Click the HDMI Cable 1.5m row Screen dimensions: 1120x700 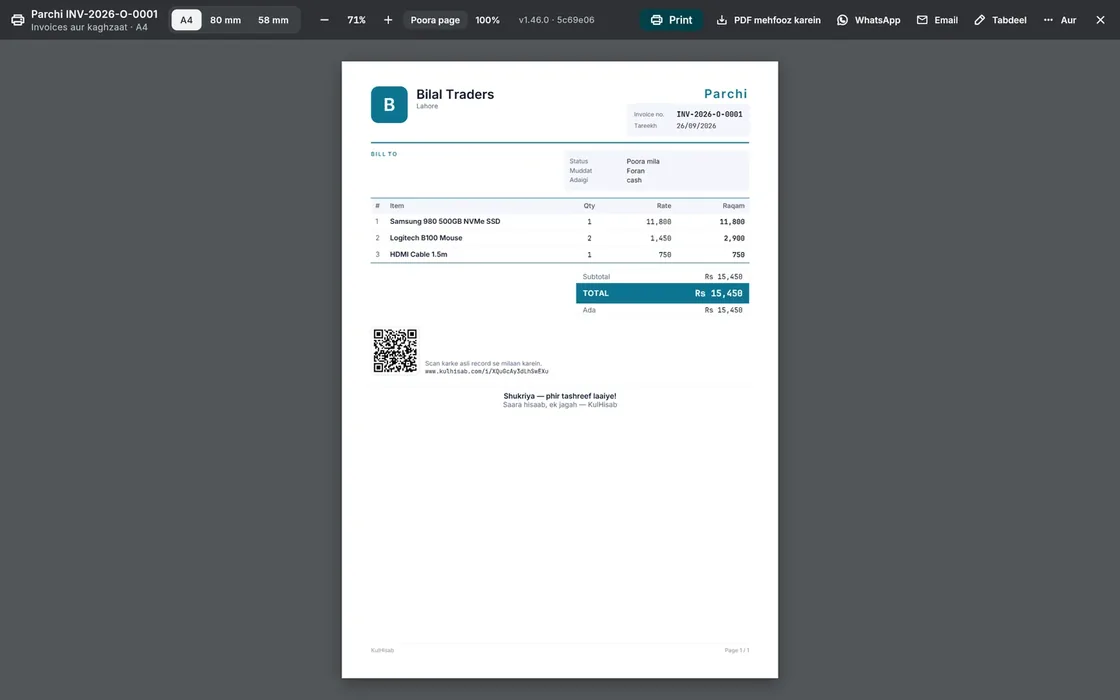pyautogui.click(x=560, y=254)
